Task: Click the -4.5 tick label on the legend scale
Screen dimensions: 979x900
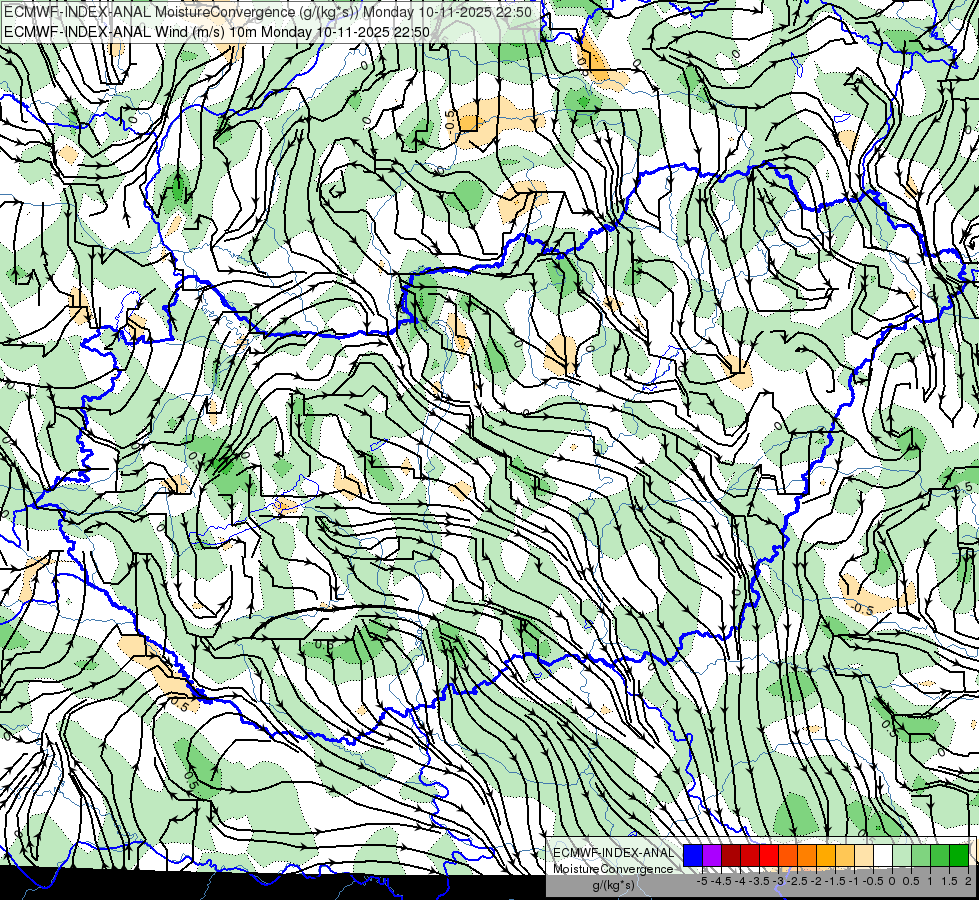Action: tap(720, 881)
